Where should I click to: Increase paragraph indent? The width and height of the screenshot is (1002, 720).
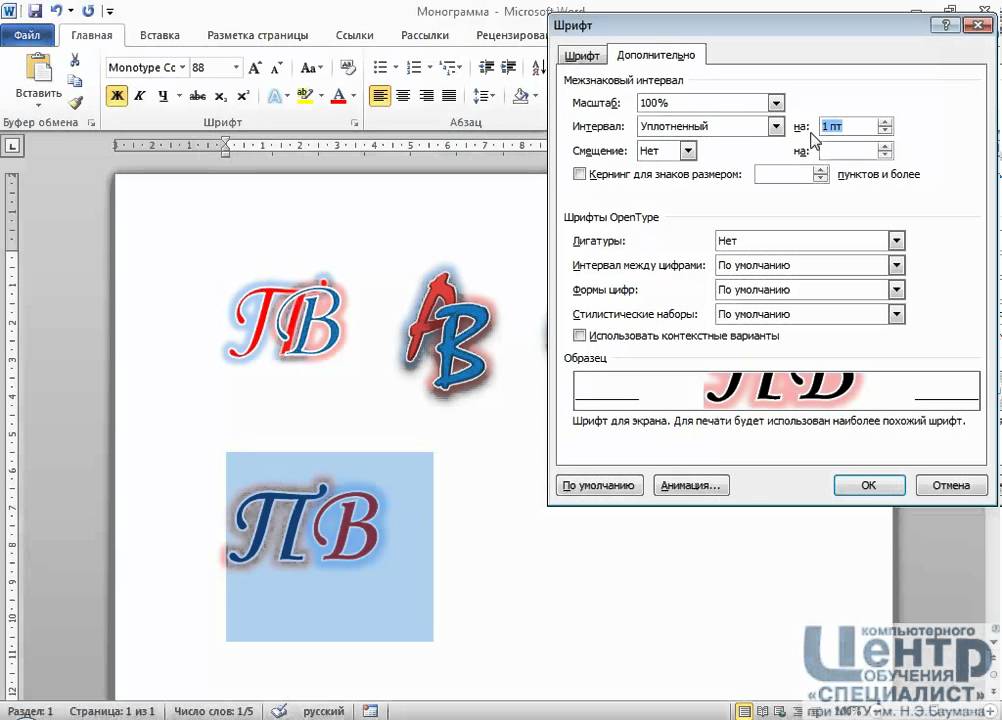[x=509, y=67]
